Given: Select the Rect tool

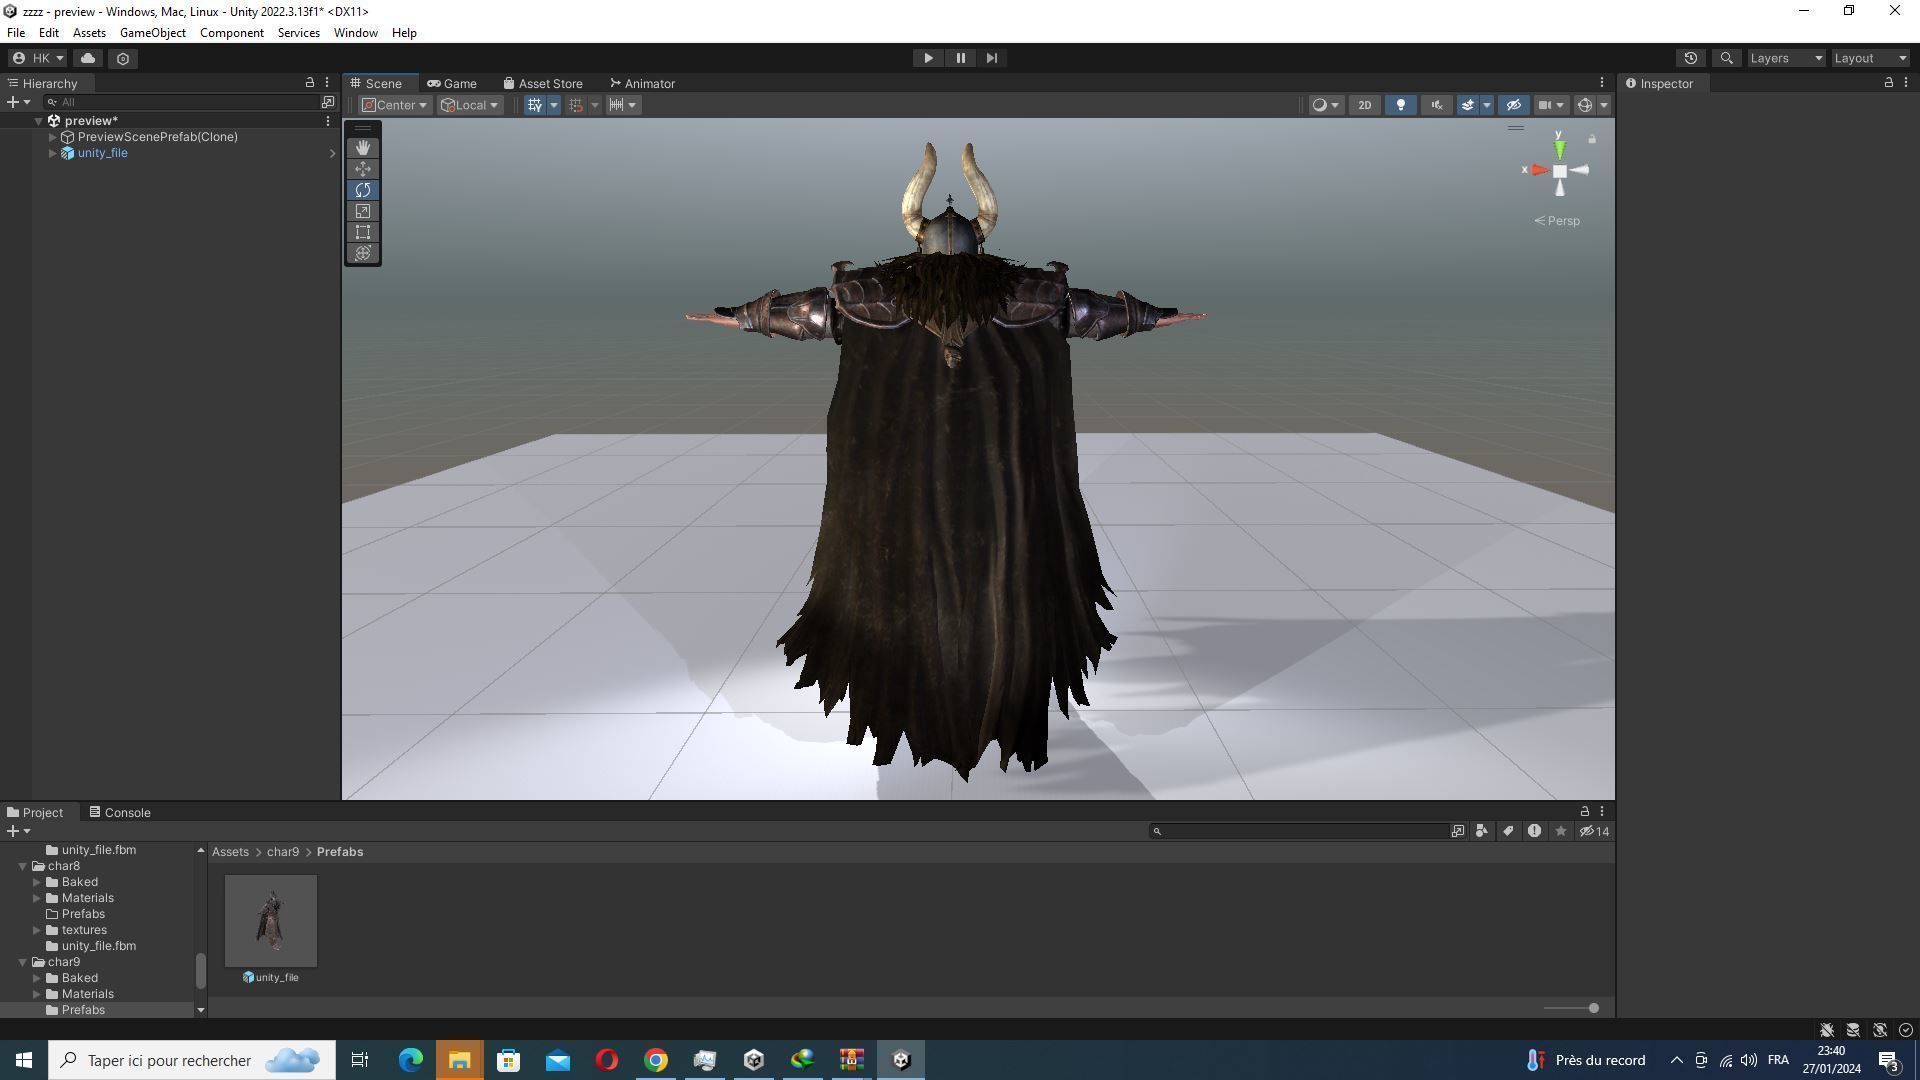Looking at the screenshot, I should tap(363, 232).
